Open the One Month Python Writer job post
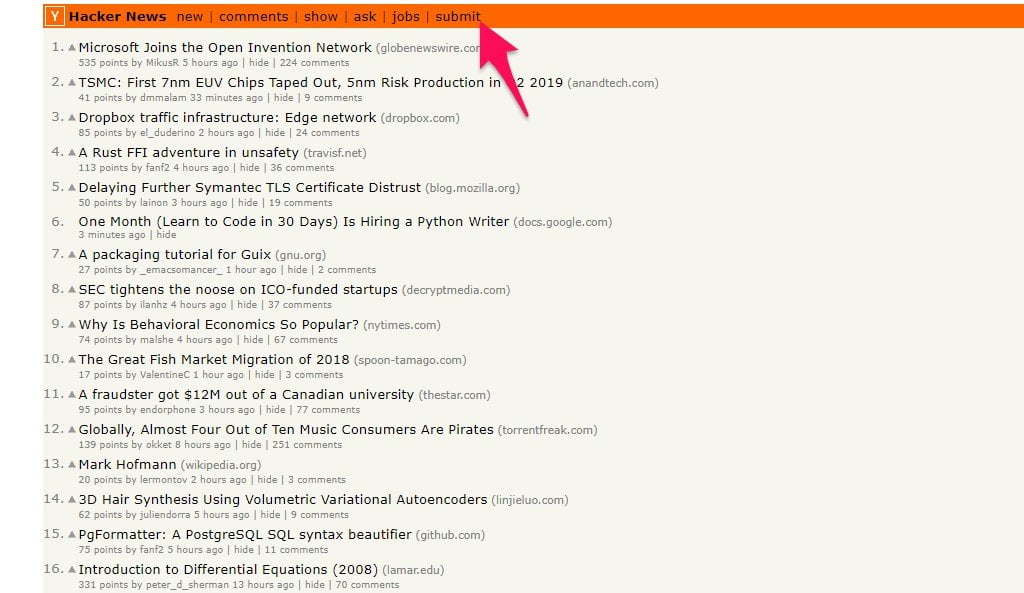The height and width of the screenshot is (593, 1024). tap(293, 221)
